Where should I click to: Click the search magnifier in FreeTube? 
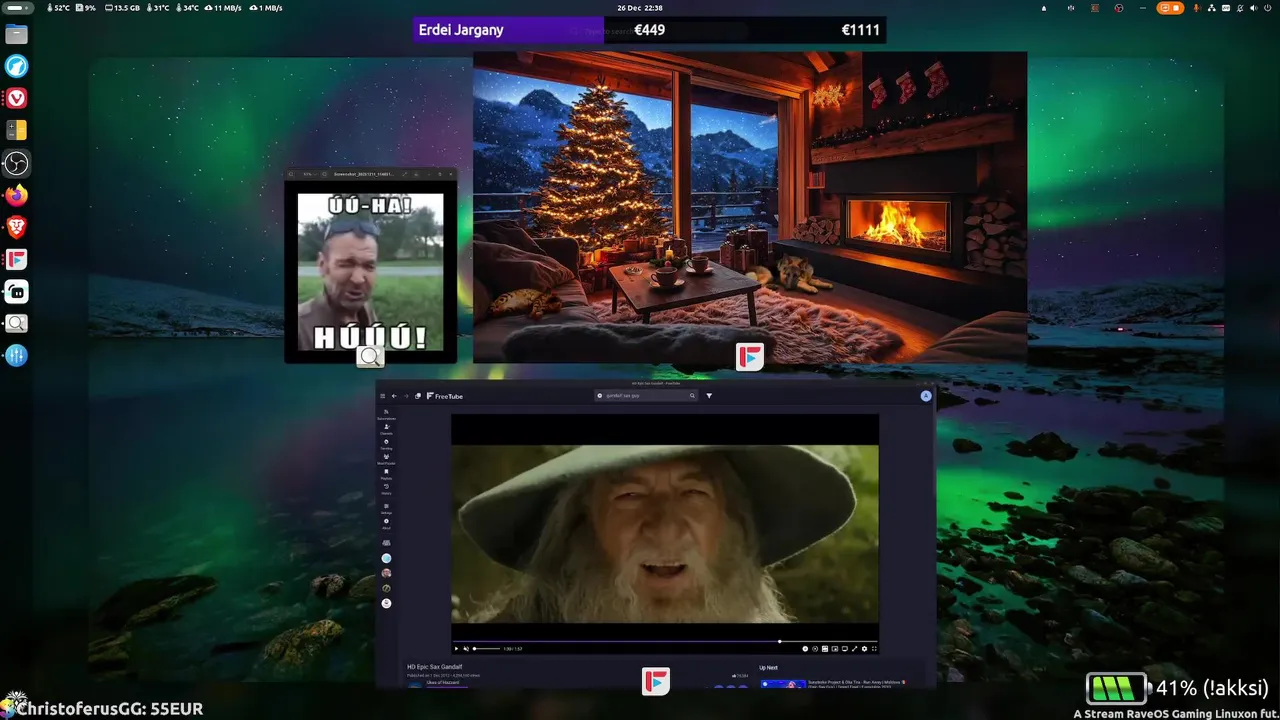pyautogui.click(x=692, y=396)
